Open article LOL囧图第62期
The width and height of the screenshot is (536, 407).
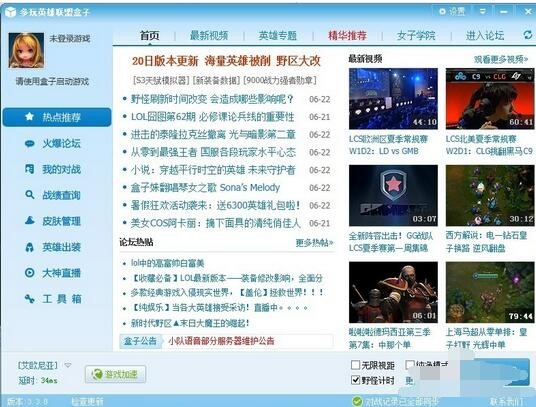[x=212, y=117]
